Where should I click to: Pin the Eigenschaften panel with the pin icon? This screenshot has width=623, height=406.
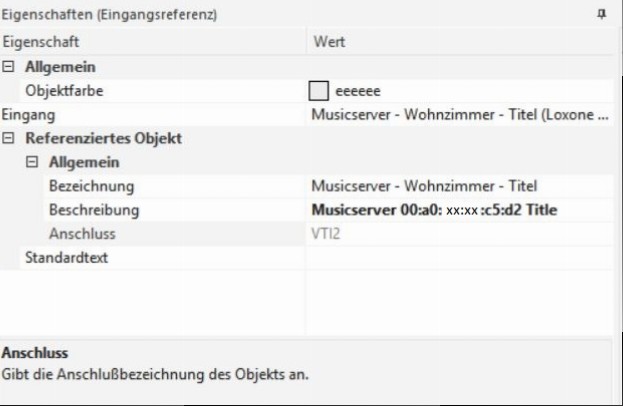pyautogui.click(x=601, y=15)
